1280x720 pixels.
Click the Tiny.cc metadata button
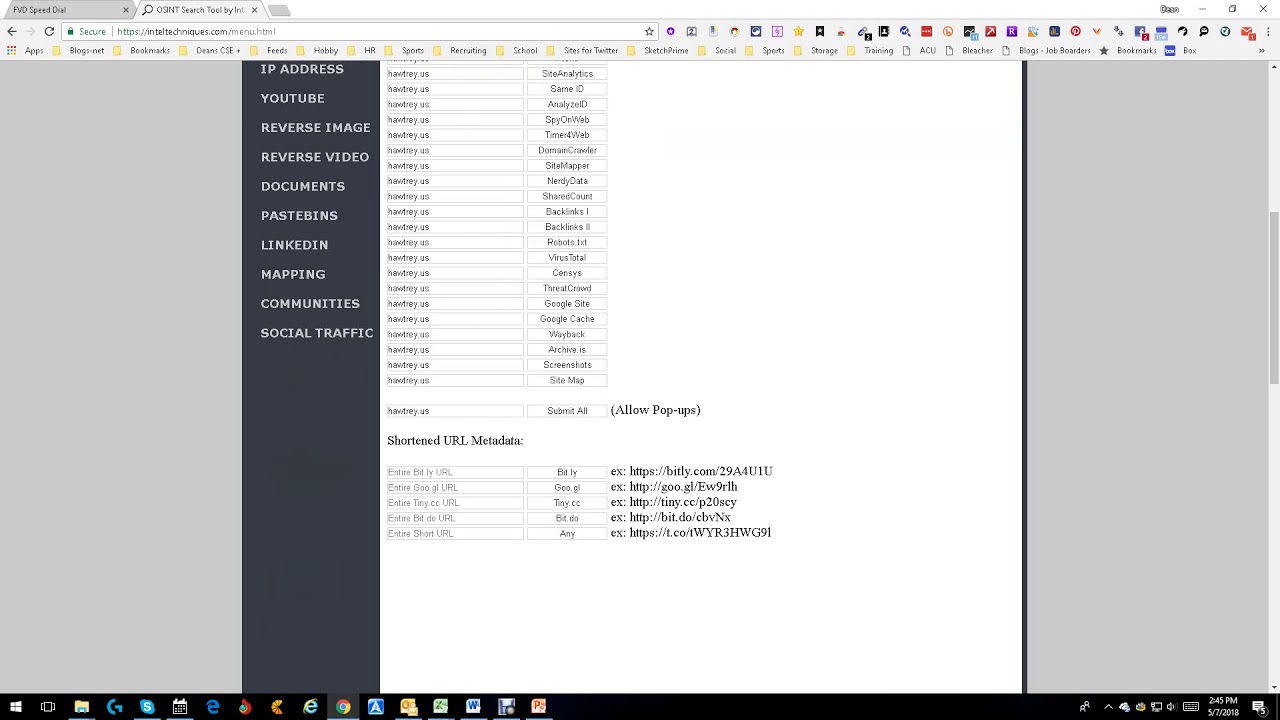pyautogui.click(x=567, y=503)
